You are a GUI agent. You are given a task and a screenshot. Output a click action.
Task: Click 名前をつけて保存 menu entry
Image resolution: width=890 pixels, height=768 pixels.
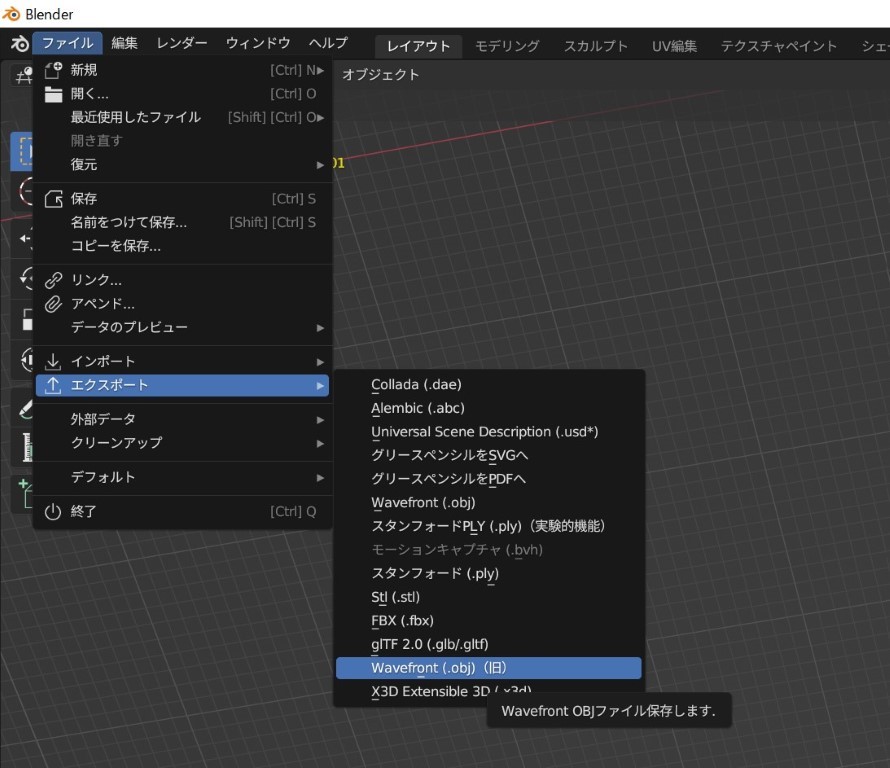129,222
